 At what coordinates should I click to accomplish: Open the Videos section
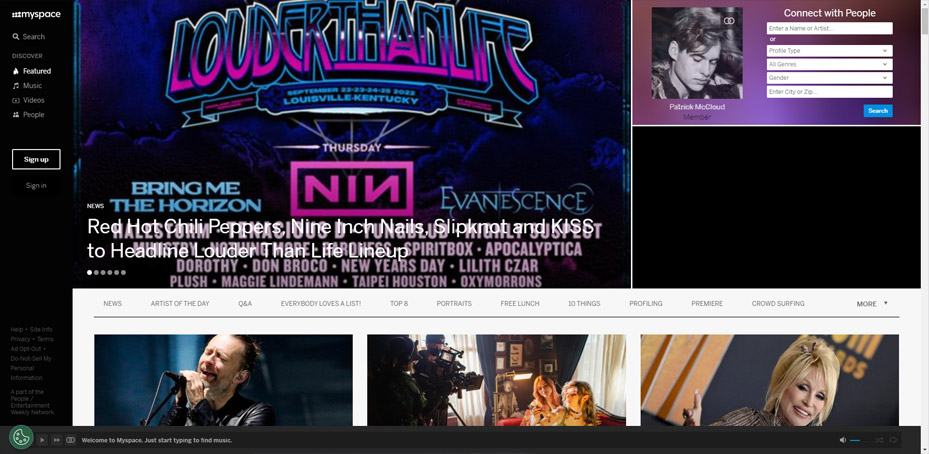point(33,100)
